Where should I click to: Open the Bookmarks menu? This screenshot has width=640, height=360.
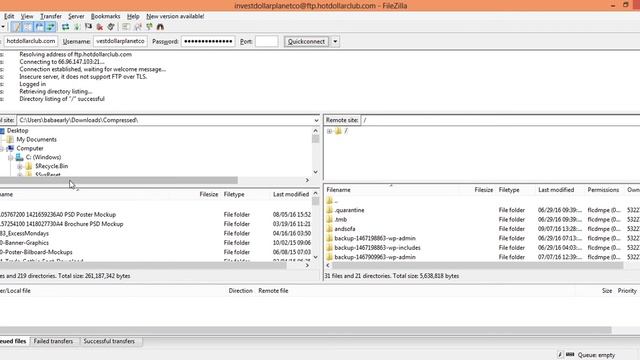105,16
